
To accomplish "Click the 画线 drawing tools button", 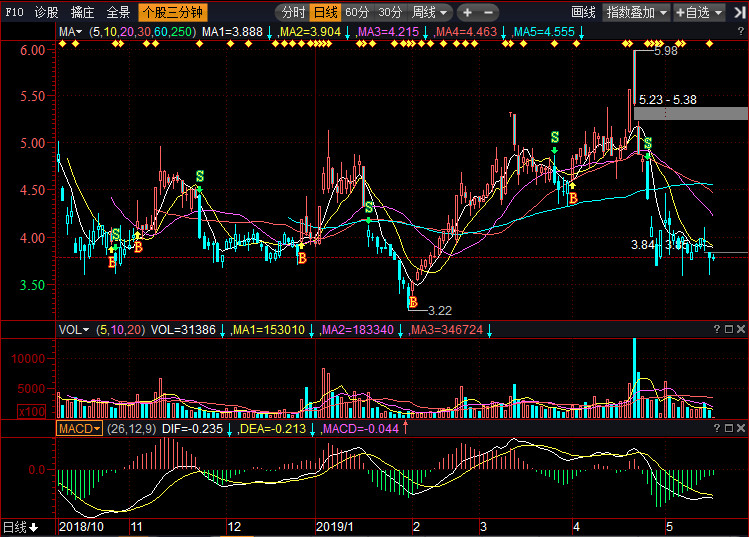I will [583, 13].
